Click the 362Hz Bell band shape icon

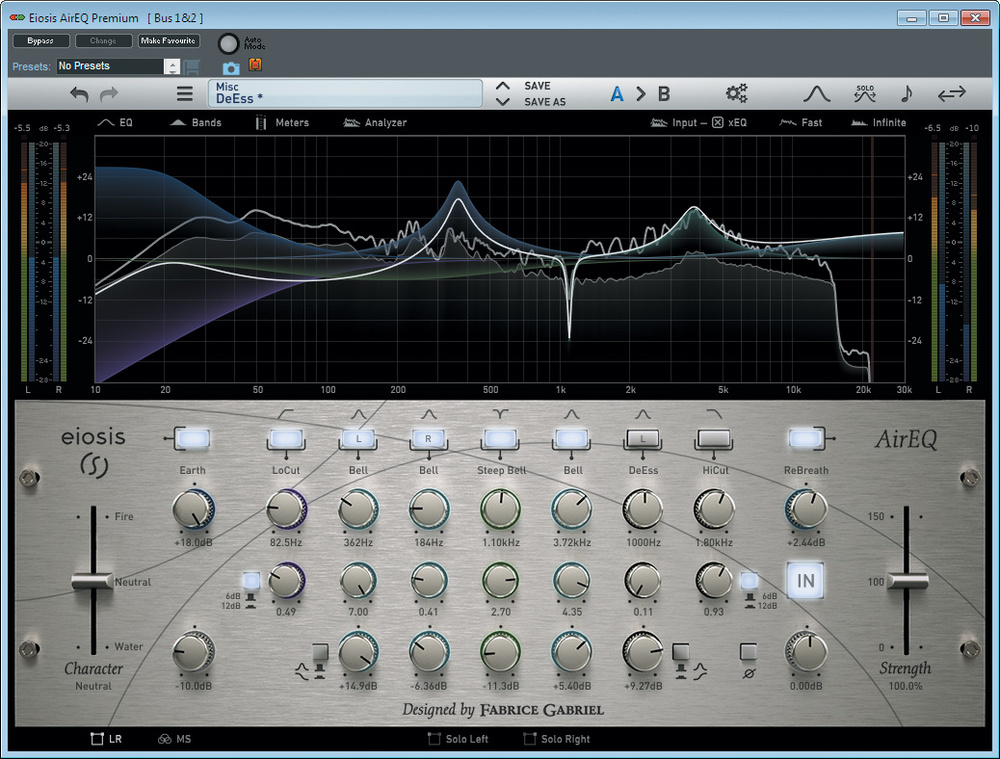coord(358,415)
